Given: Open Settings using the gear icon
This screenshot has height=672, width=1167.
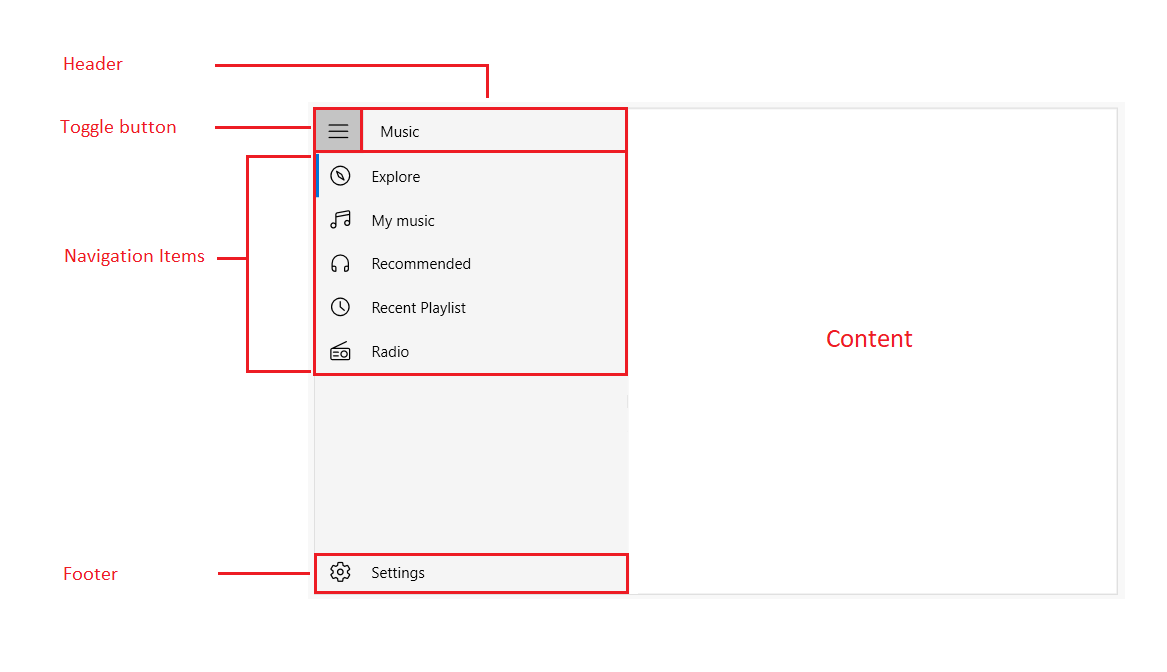Looking at the screenshot, I should (x=340, y=571).
